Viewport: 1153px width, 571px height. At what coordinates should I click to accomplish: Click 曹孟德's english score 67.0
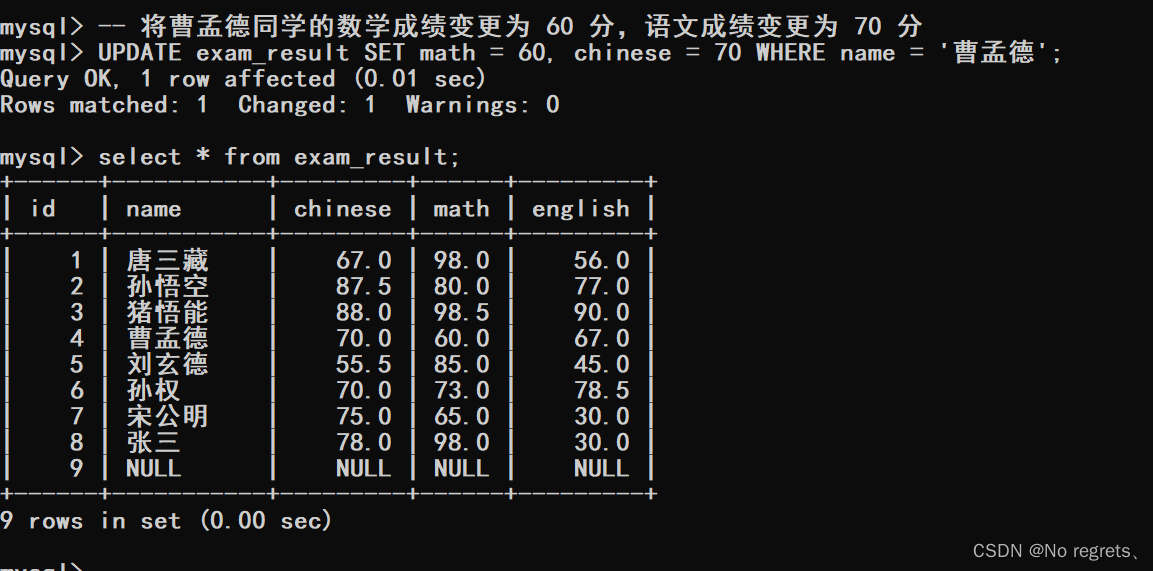click(602, 338)
